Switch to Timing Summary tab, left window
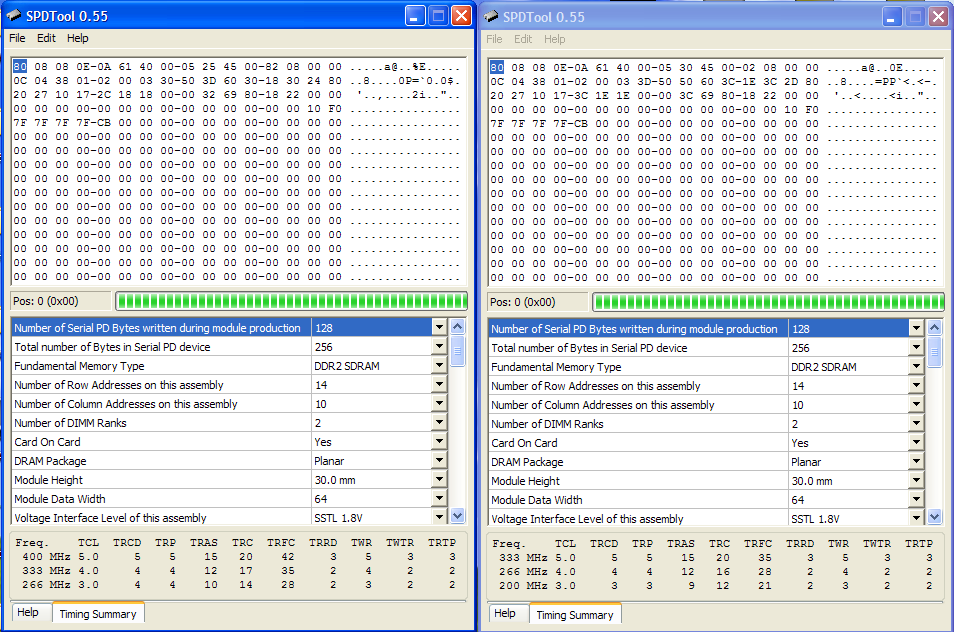 tap(98, 614)
